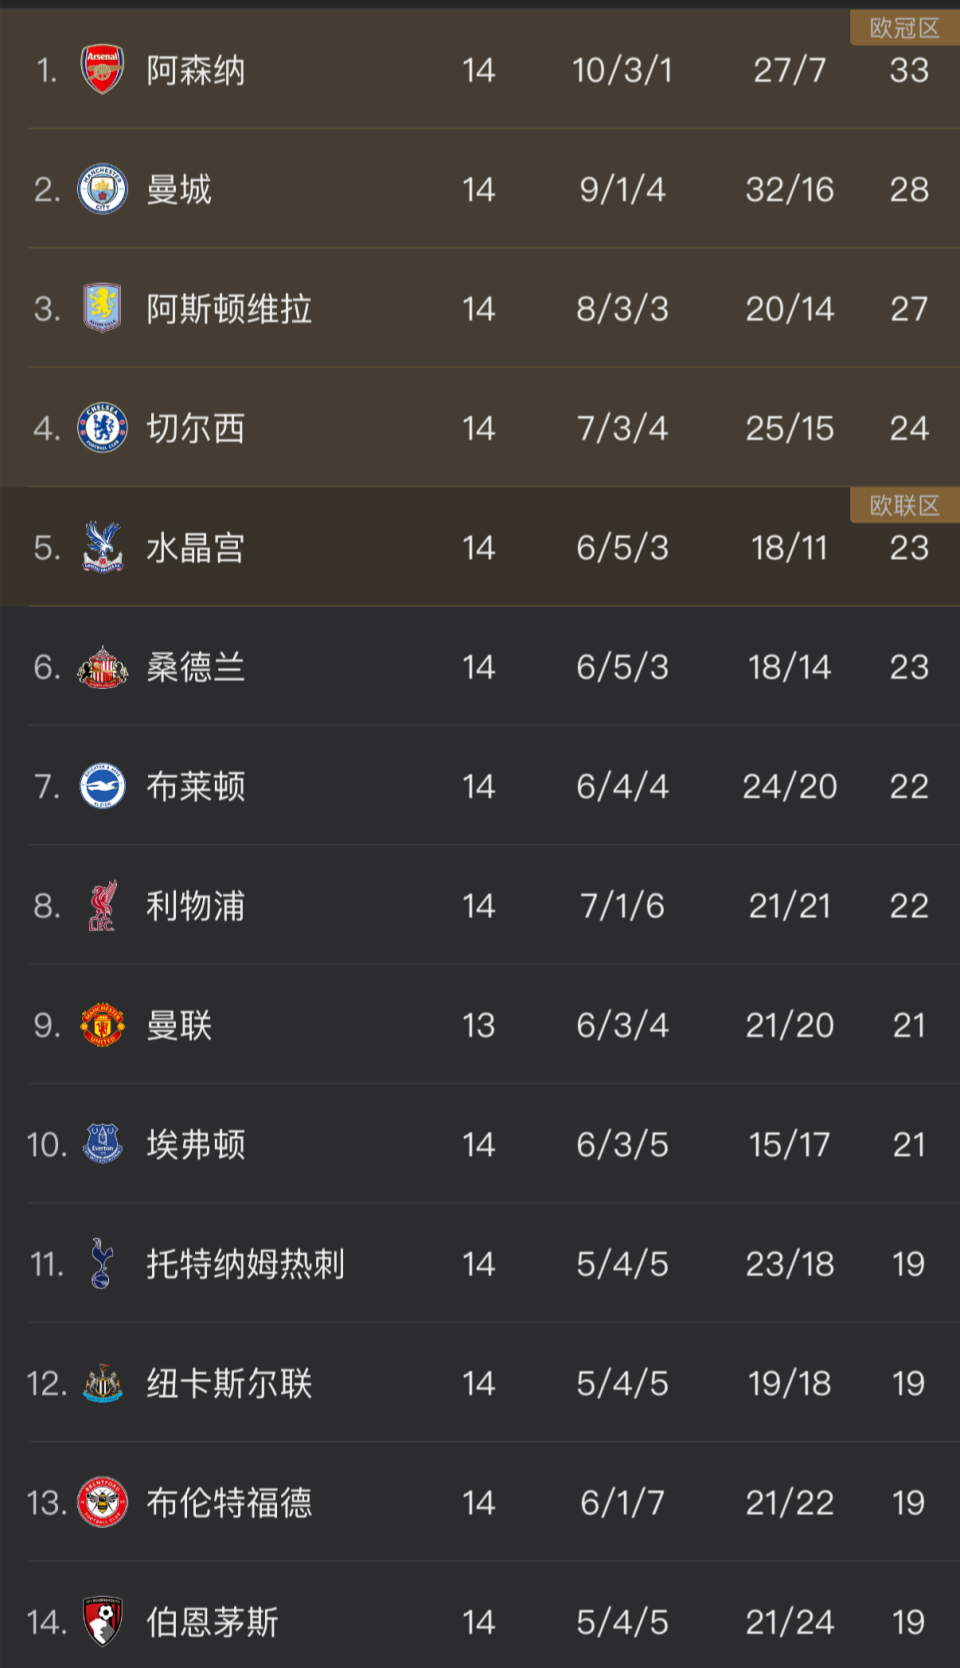Select 布伦特福德 team name in row 13

(x=229, y=1502)
